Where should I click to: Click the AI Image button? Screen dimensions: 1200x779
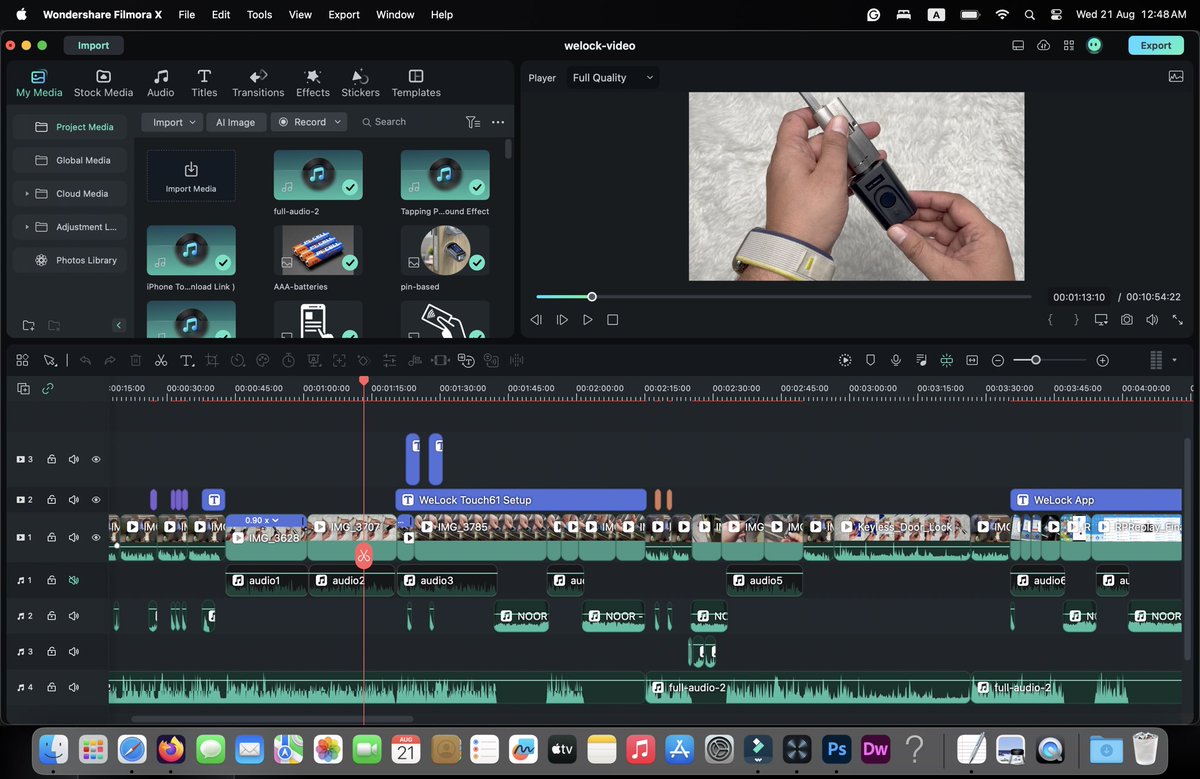click(235, 122)
